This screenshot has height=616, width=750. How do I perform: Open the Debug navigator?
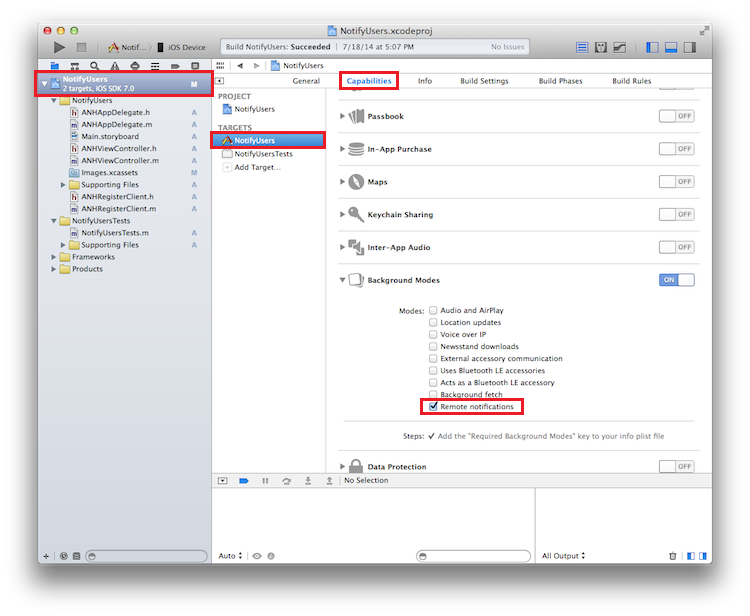pos(155,66)
